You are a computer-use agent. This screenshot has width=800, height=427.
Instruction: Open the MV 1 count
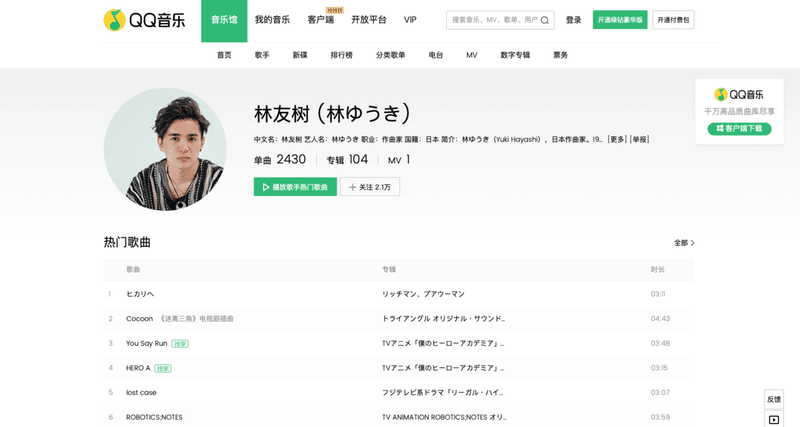coord(399,160)
